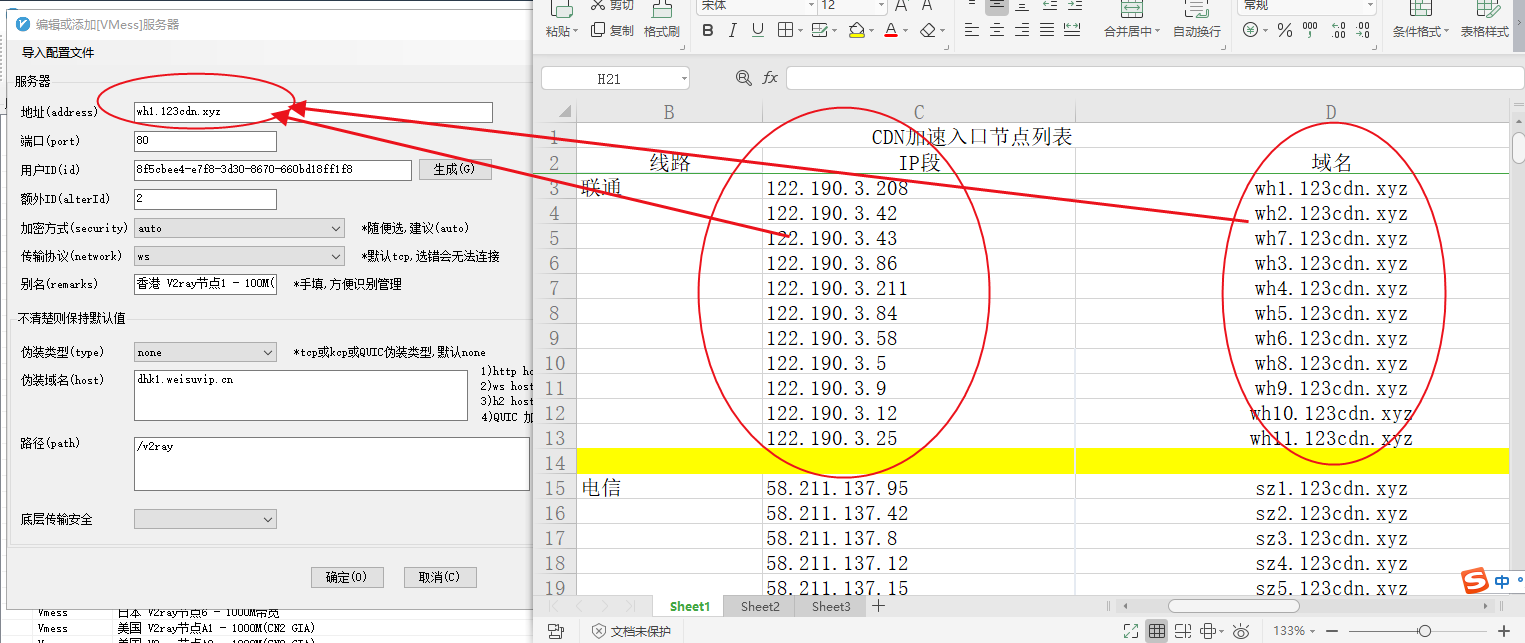1525x643 pixels.
Task: Click the magnifier icon beside fx
Action: (743, 78)
